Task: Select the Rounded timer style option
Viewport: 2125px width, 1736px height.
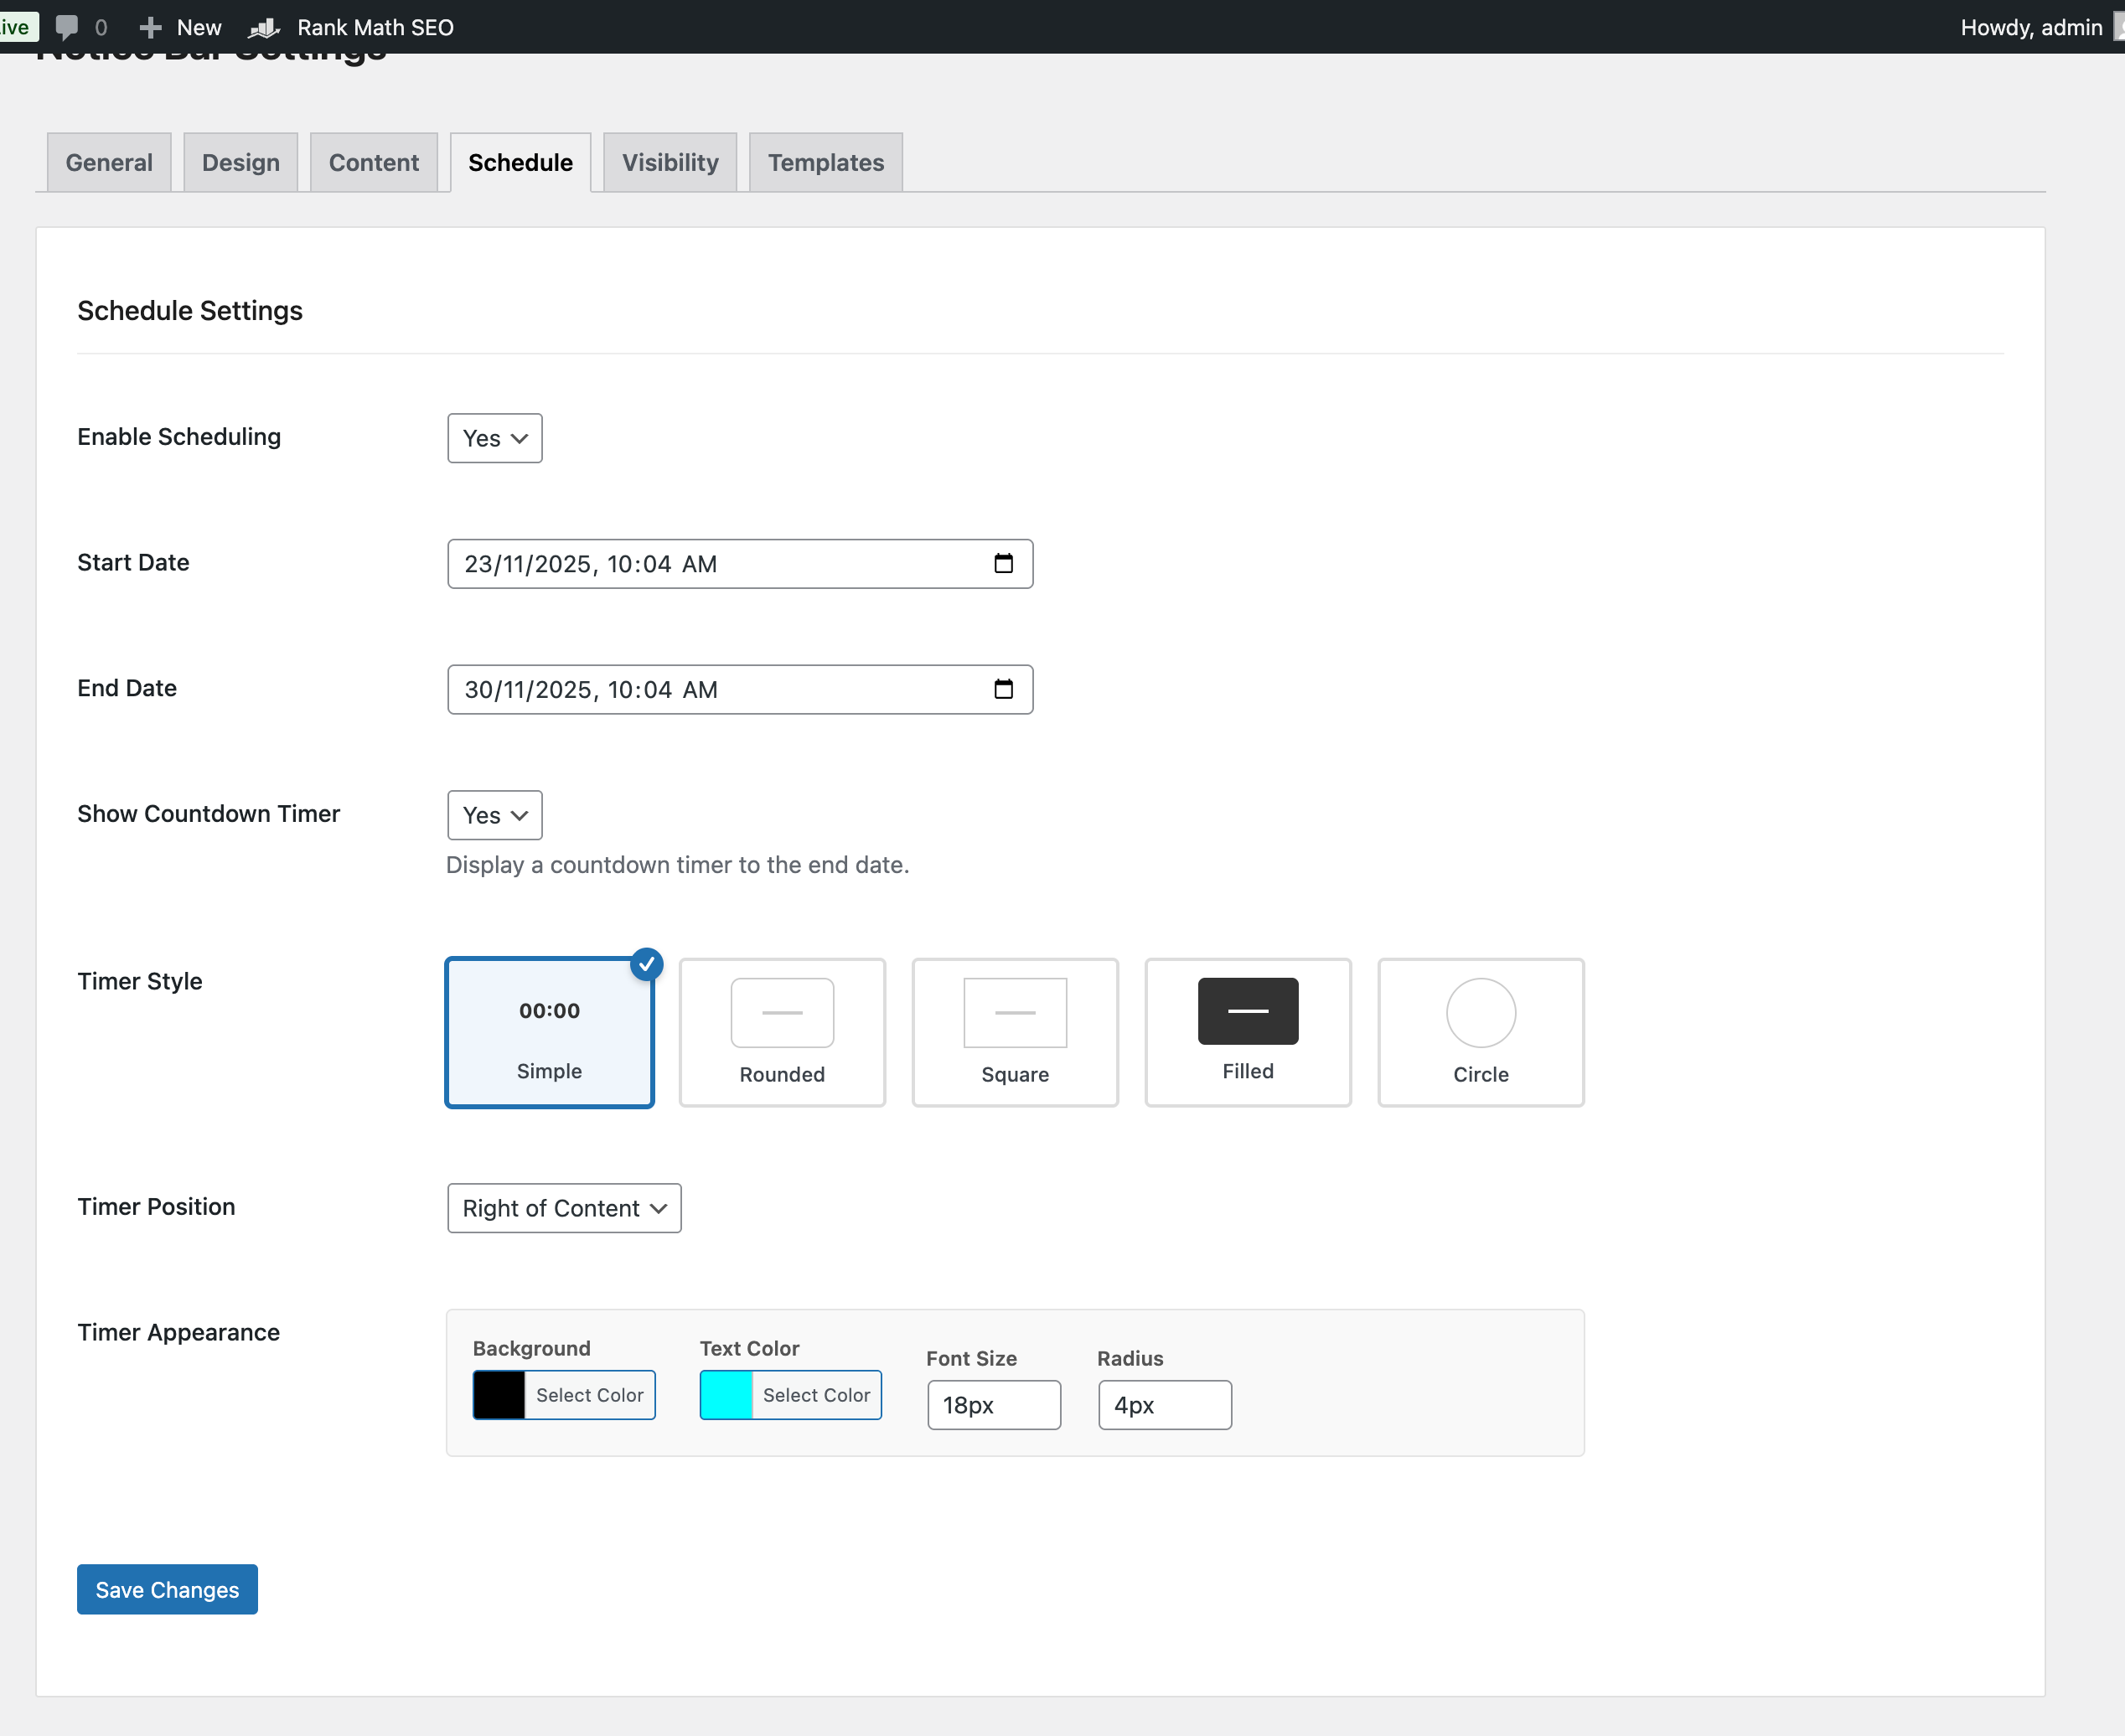Action: [782, 1033]
